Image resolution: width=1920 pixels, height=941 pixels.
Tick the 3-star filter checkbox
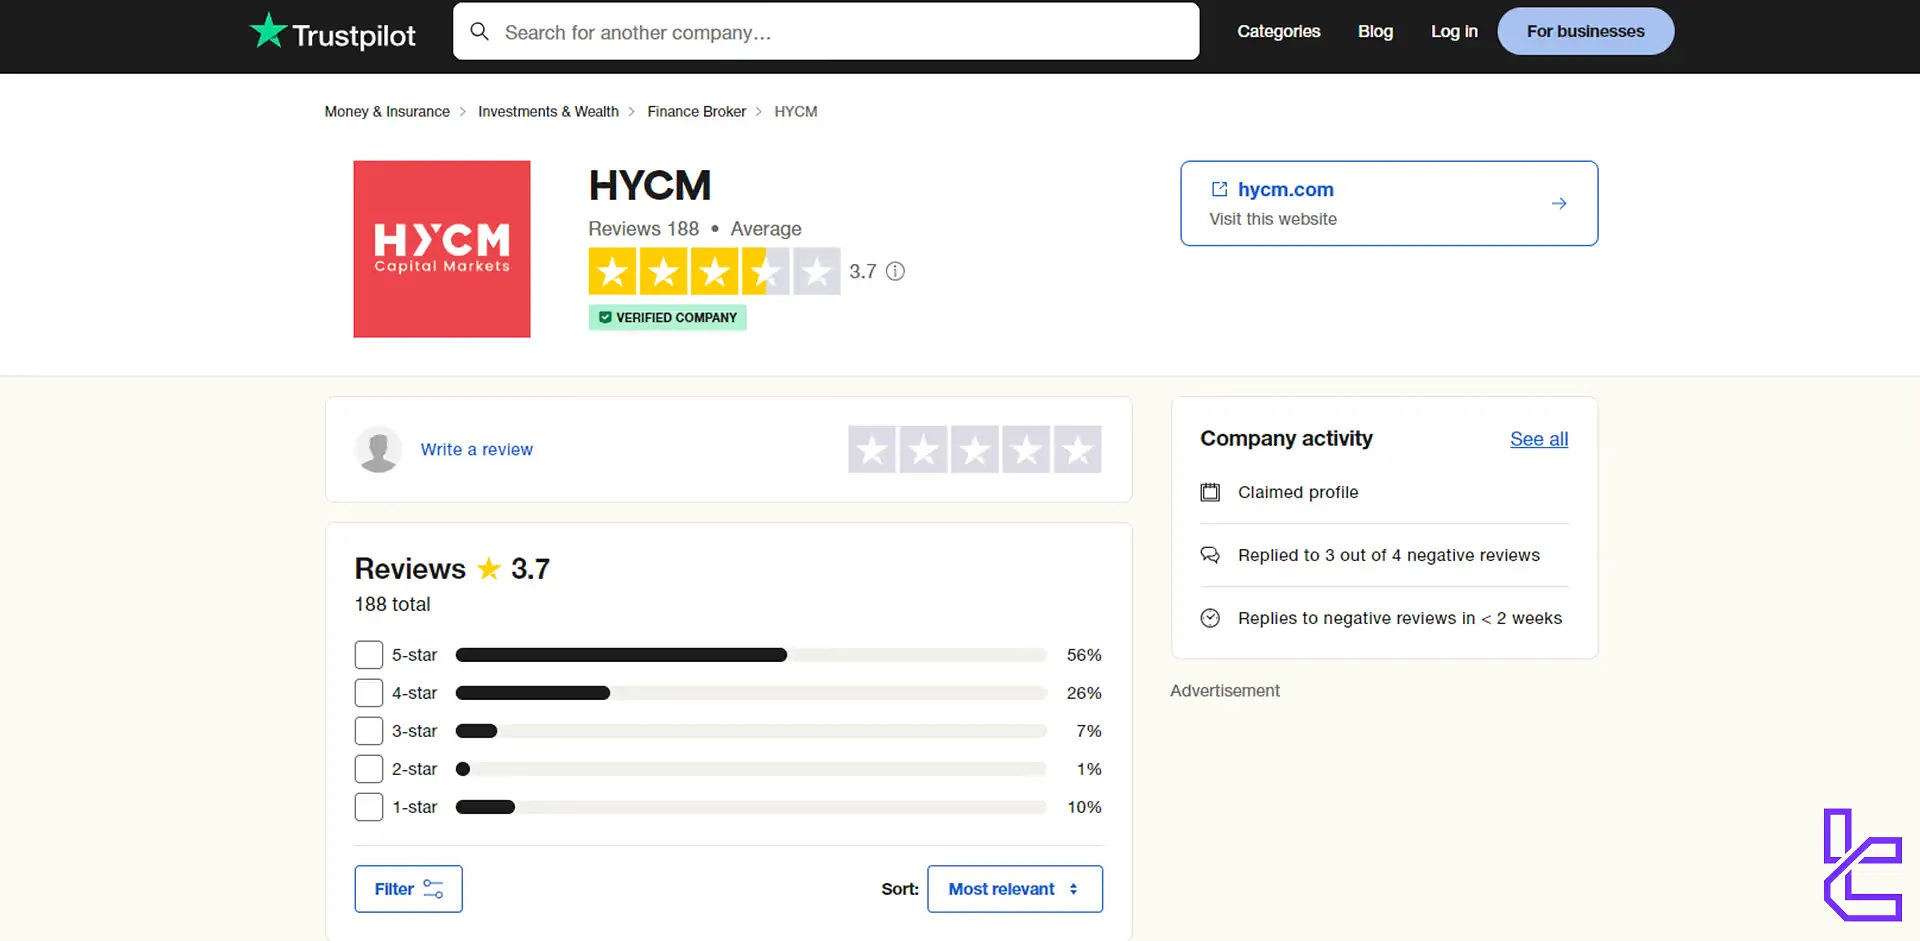point(369,731)
